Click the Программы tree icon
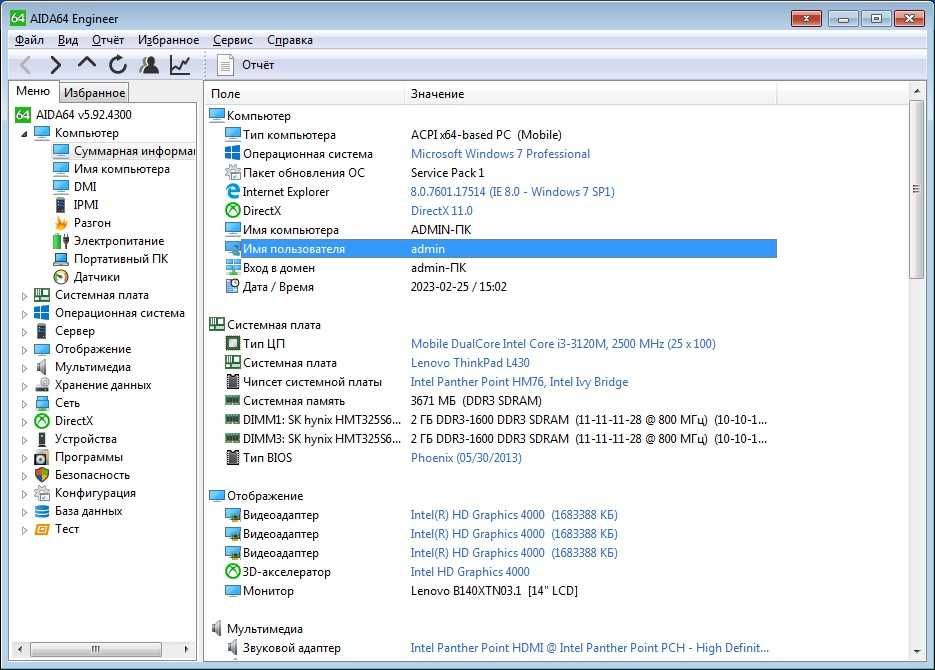The height and width of the screenshot is (670, 935). tap(42, 457)
